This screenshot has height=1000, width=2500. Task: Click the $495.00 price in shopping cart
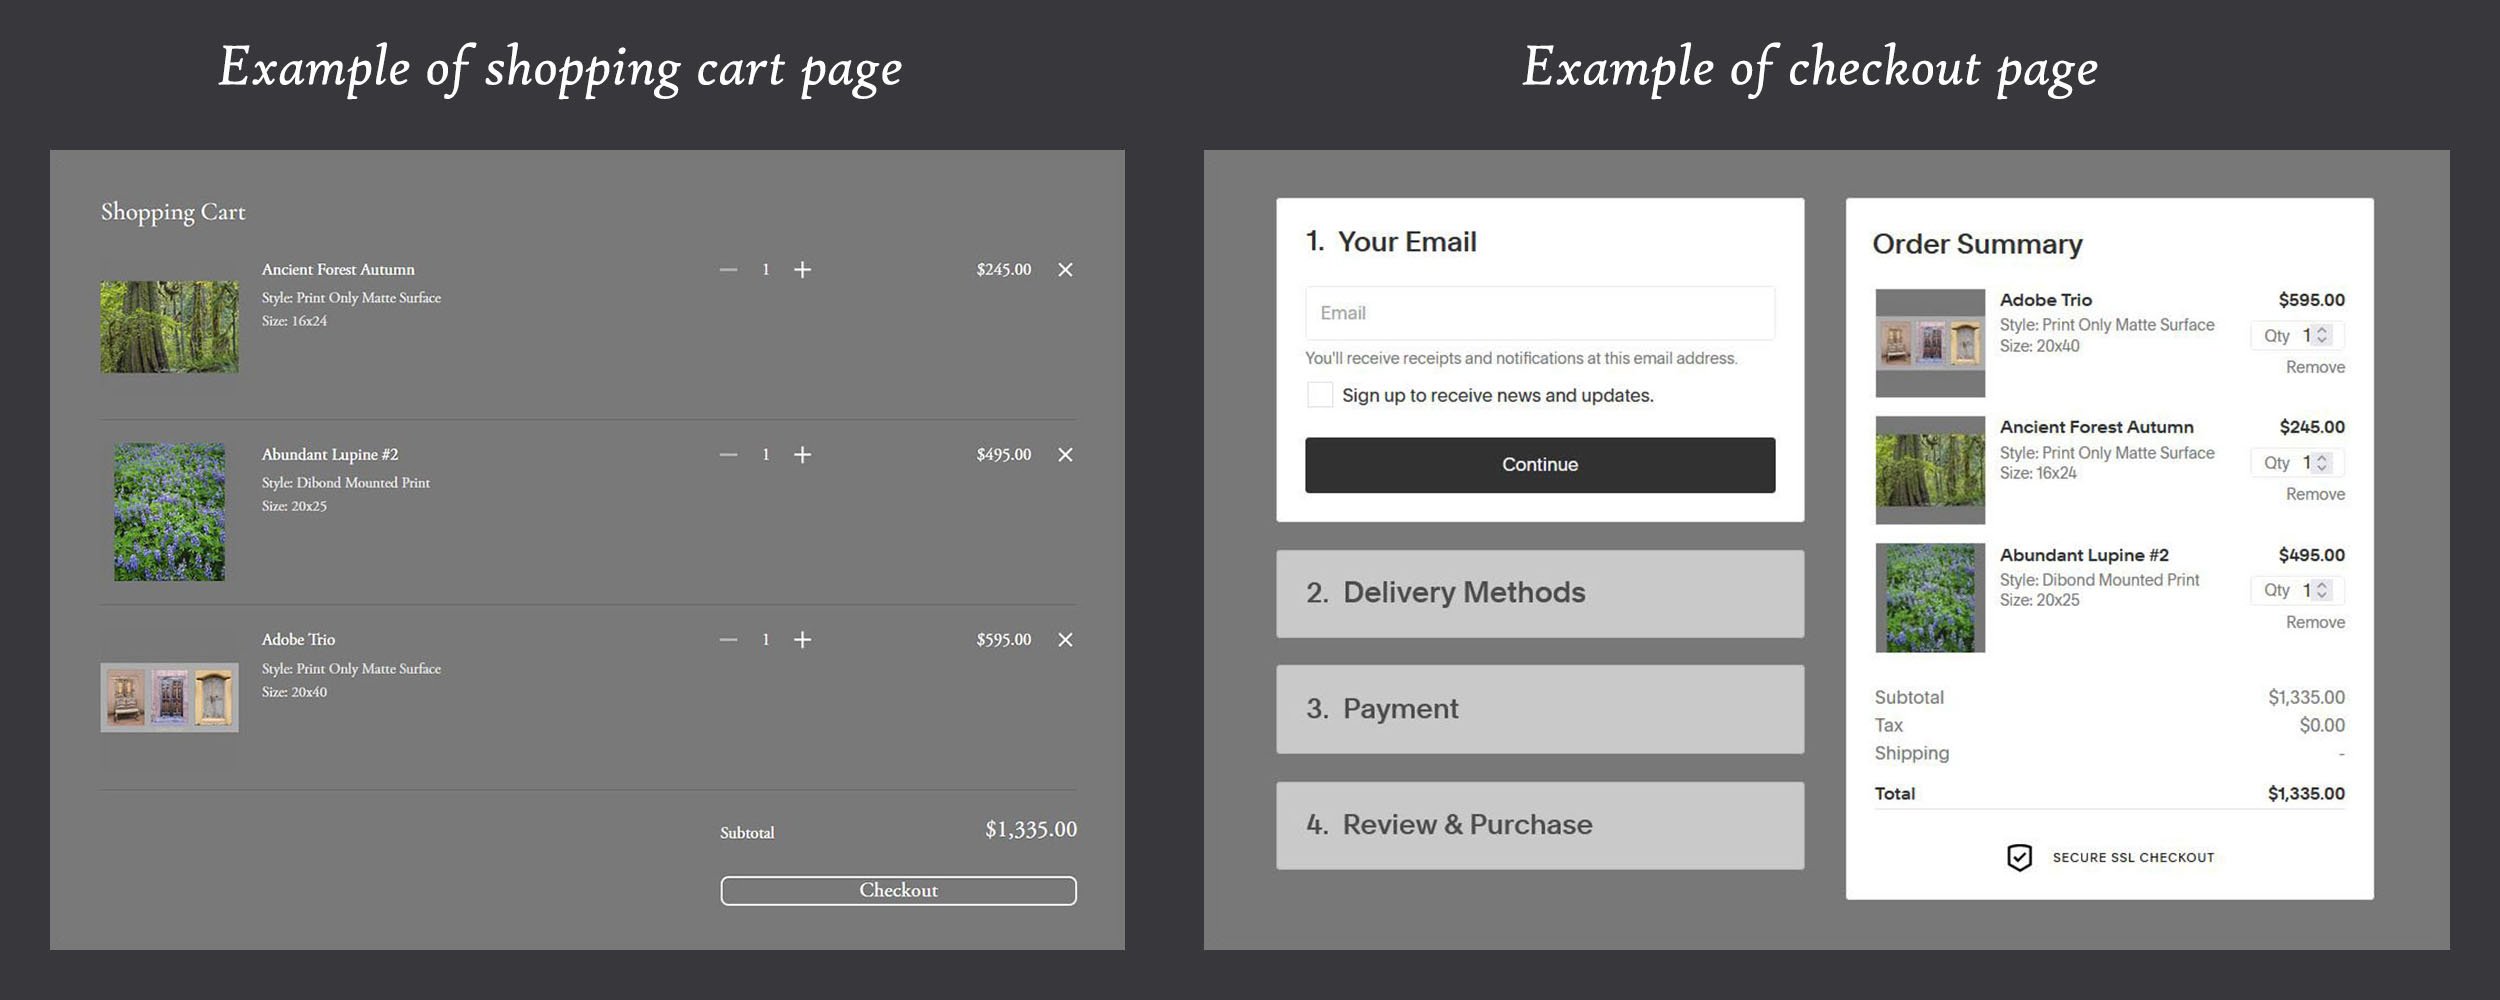tap(1004, 455)
